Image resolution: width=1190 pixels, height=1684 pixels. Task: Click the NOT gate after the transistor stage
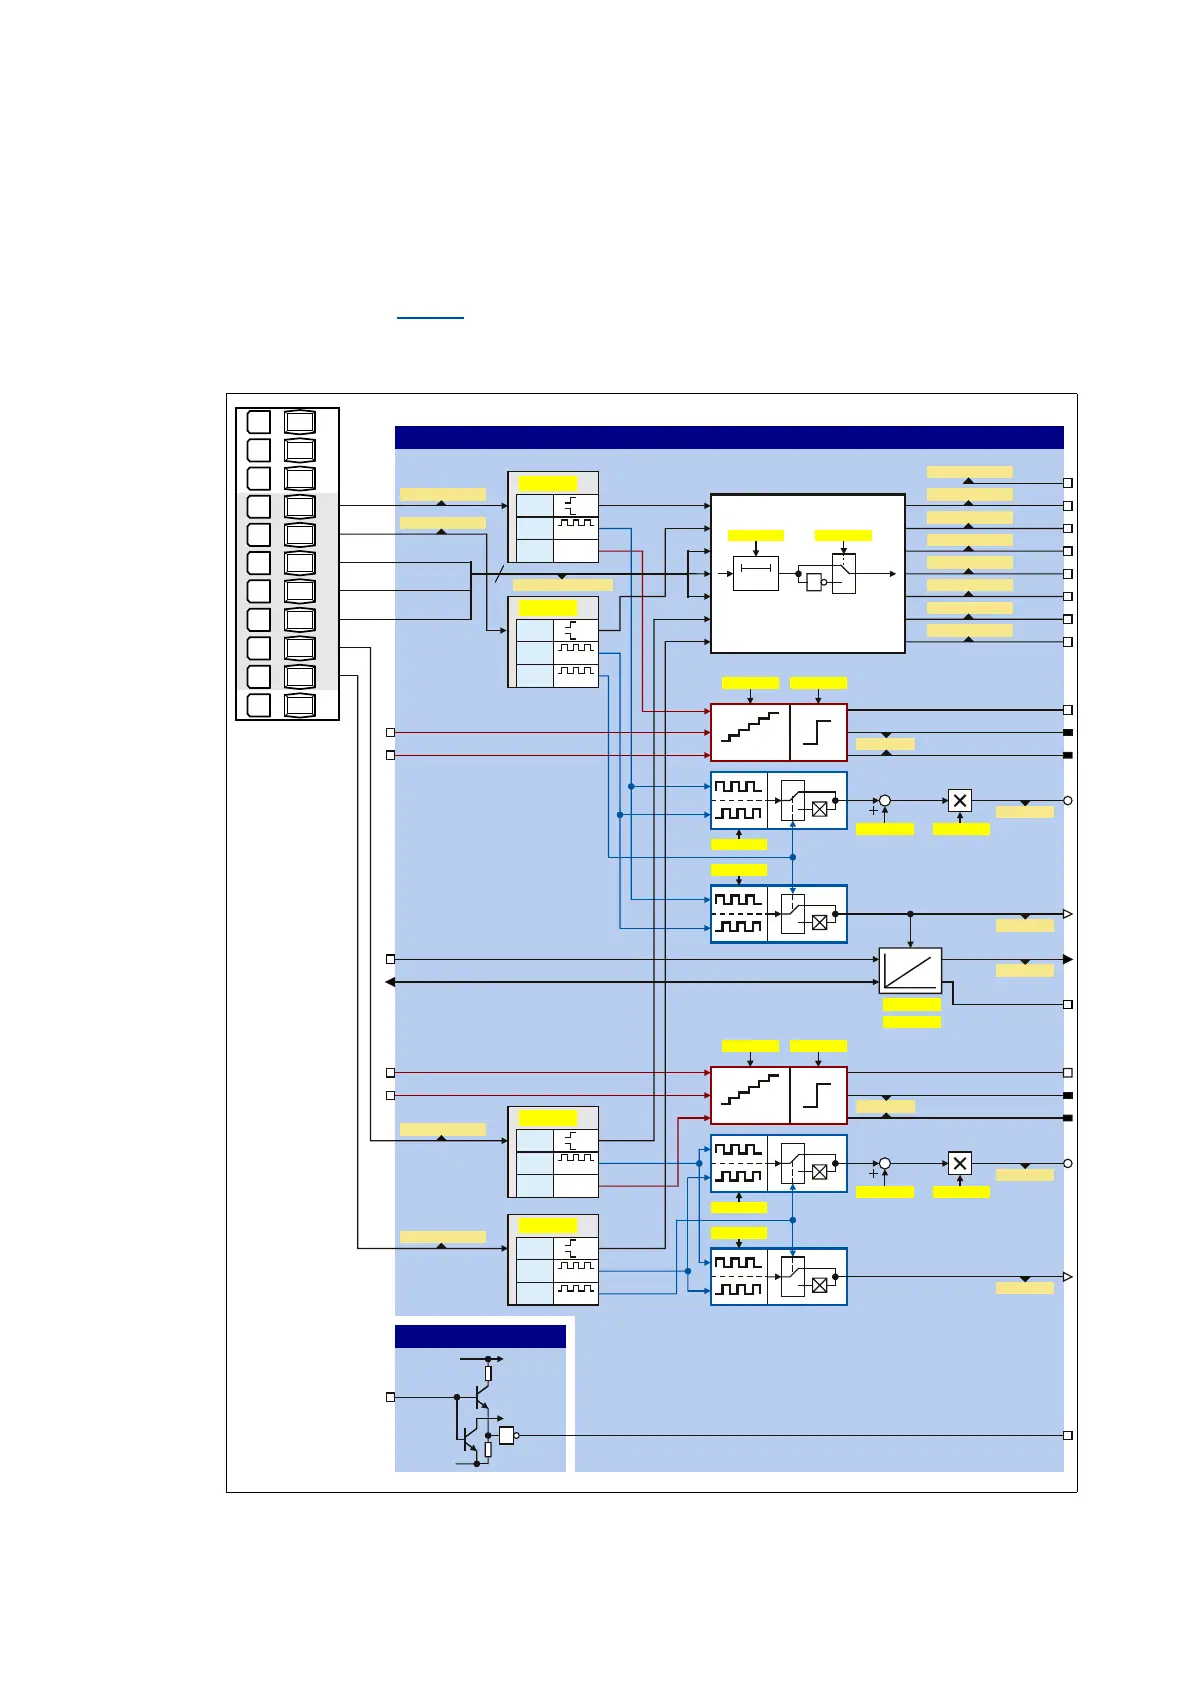[x=508, y=1435]
